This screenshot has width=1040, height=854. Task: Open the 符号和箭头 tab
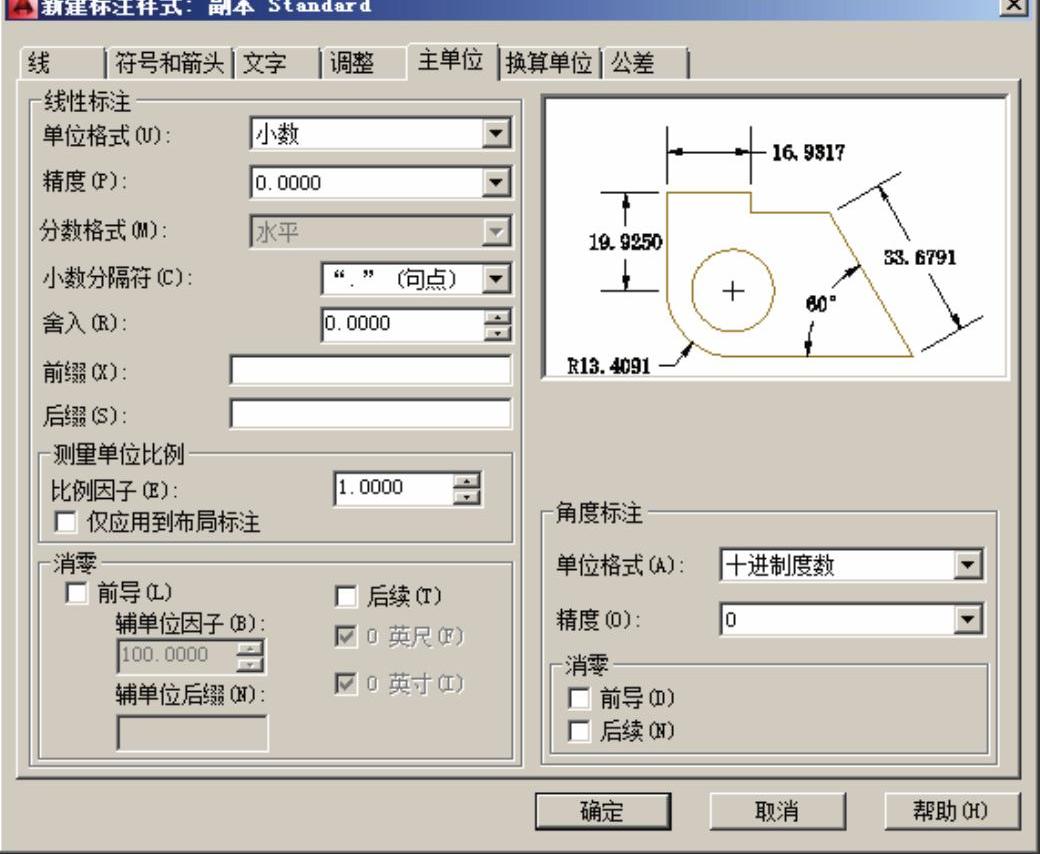(x=168, y=64)
